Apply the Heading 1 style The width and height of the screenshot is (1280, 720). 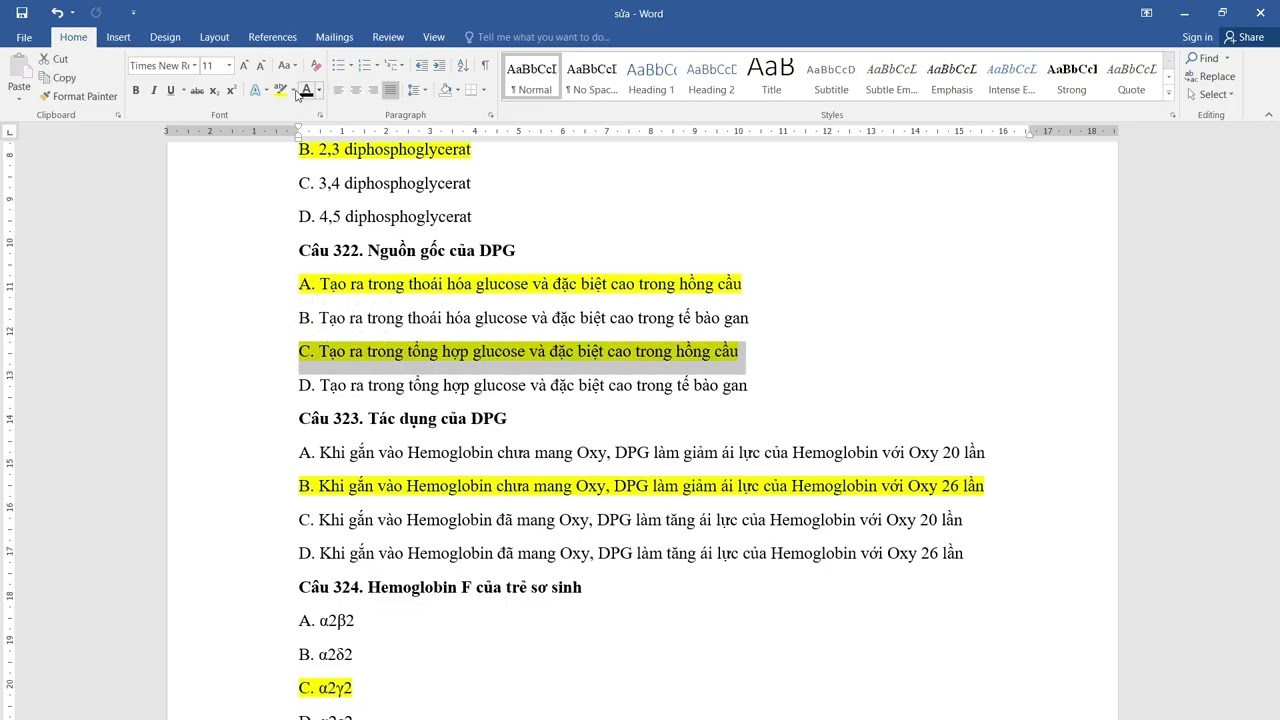pyautogui.click(x=651, y=77)
